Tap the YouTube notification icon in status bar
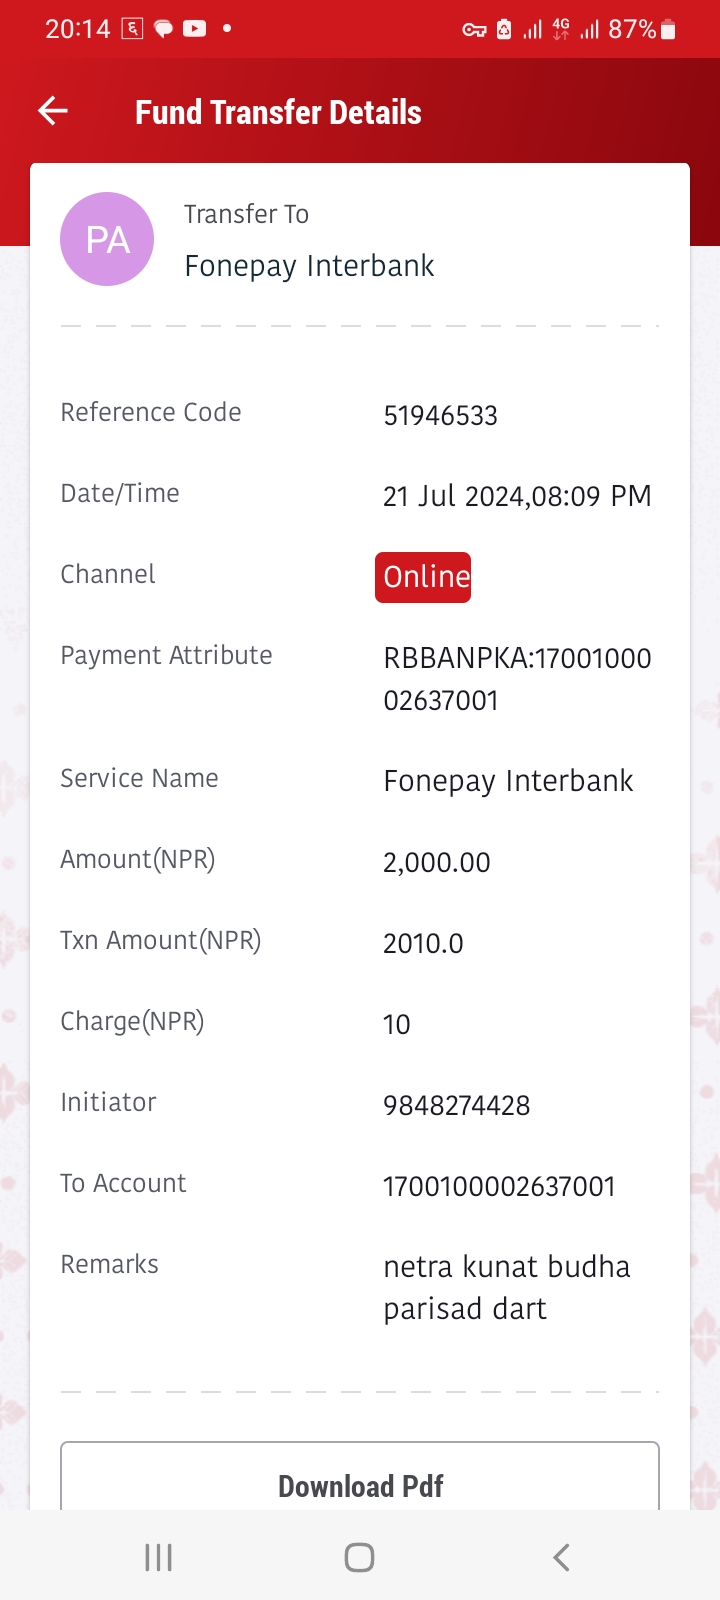 coord(194,29)
